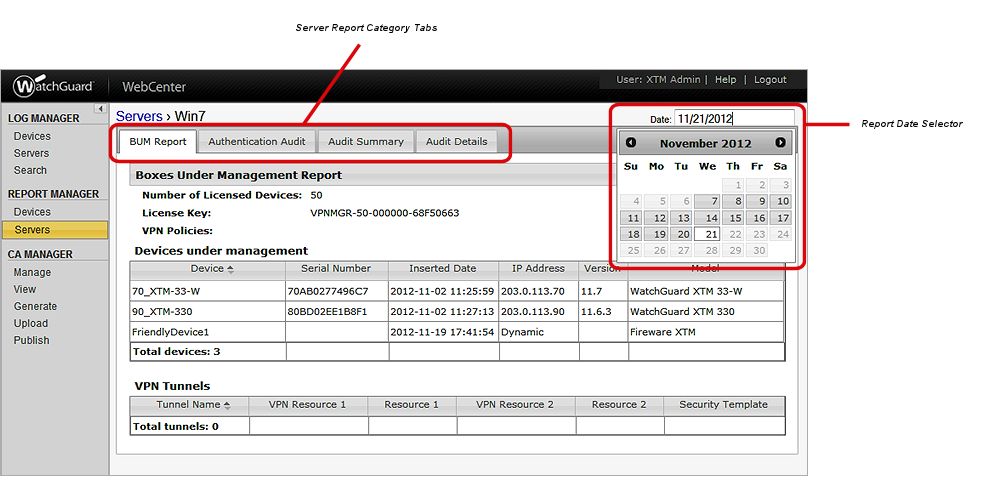Click the November 2012 calendar title

click(x=705, y=143)
